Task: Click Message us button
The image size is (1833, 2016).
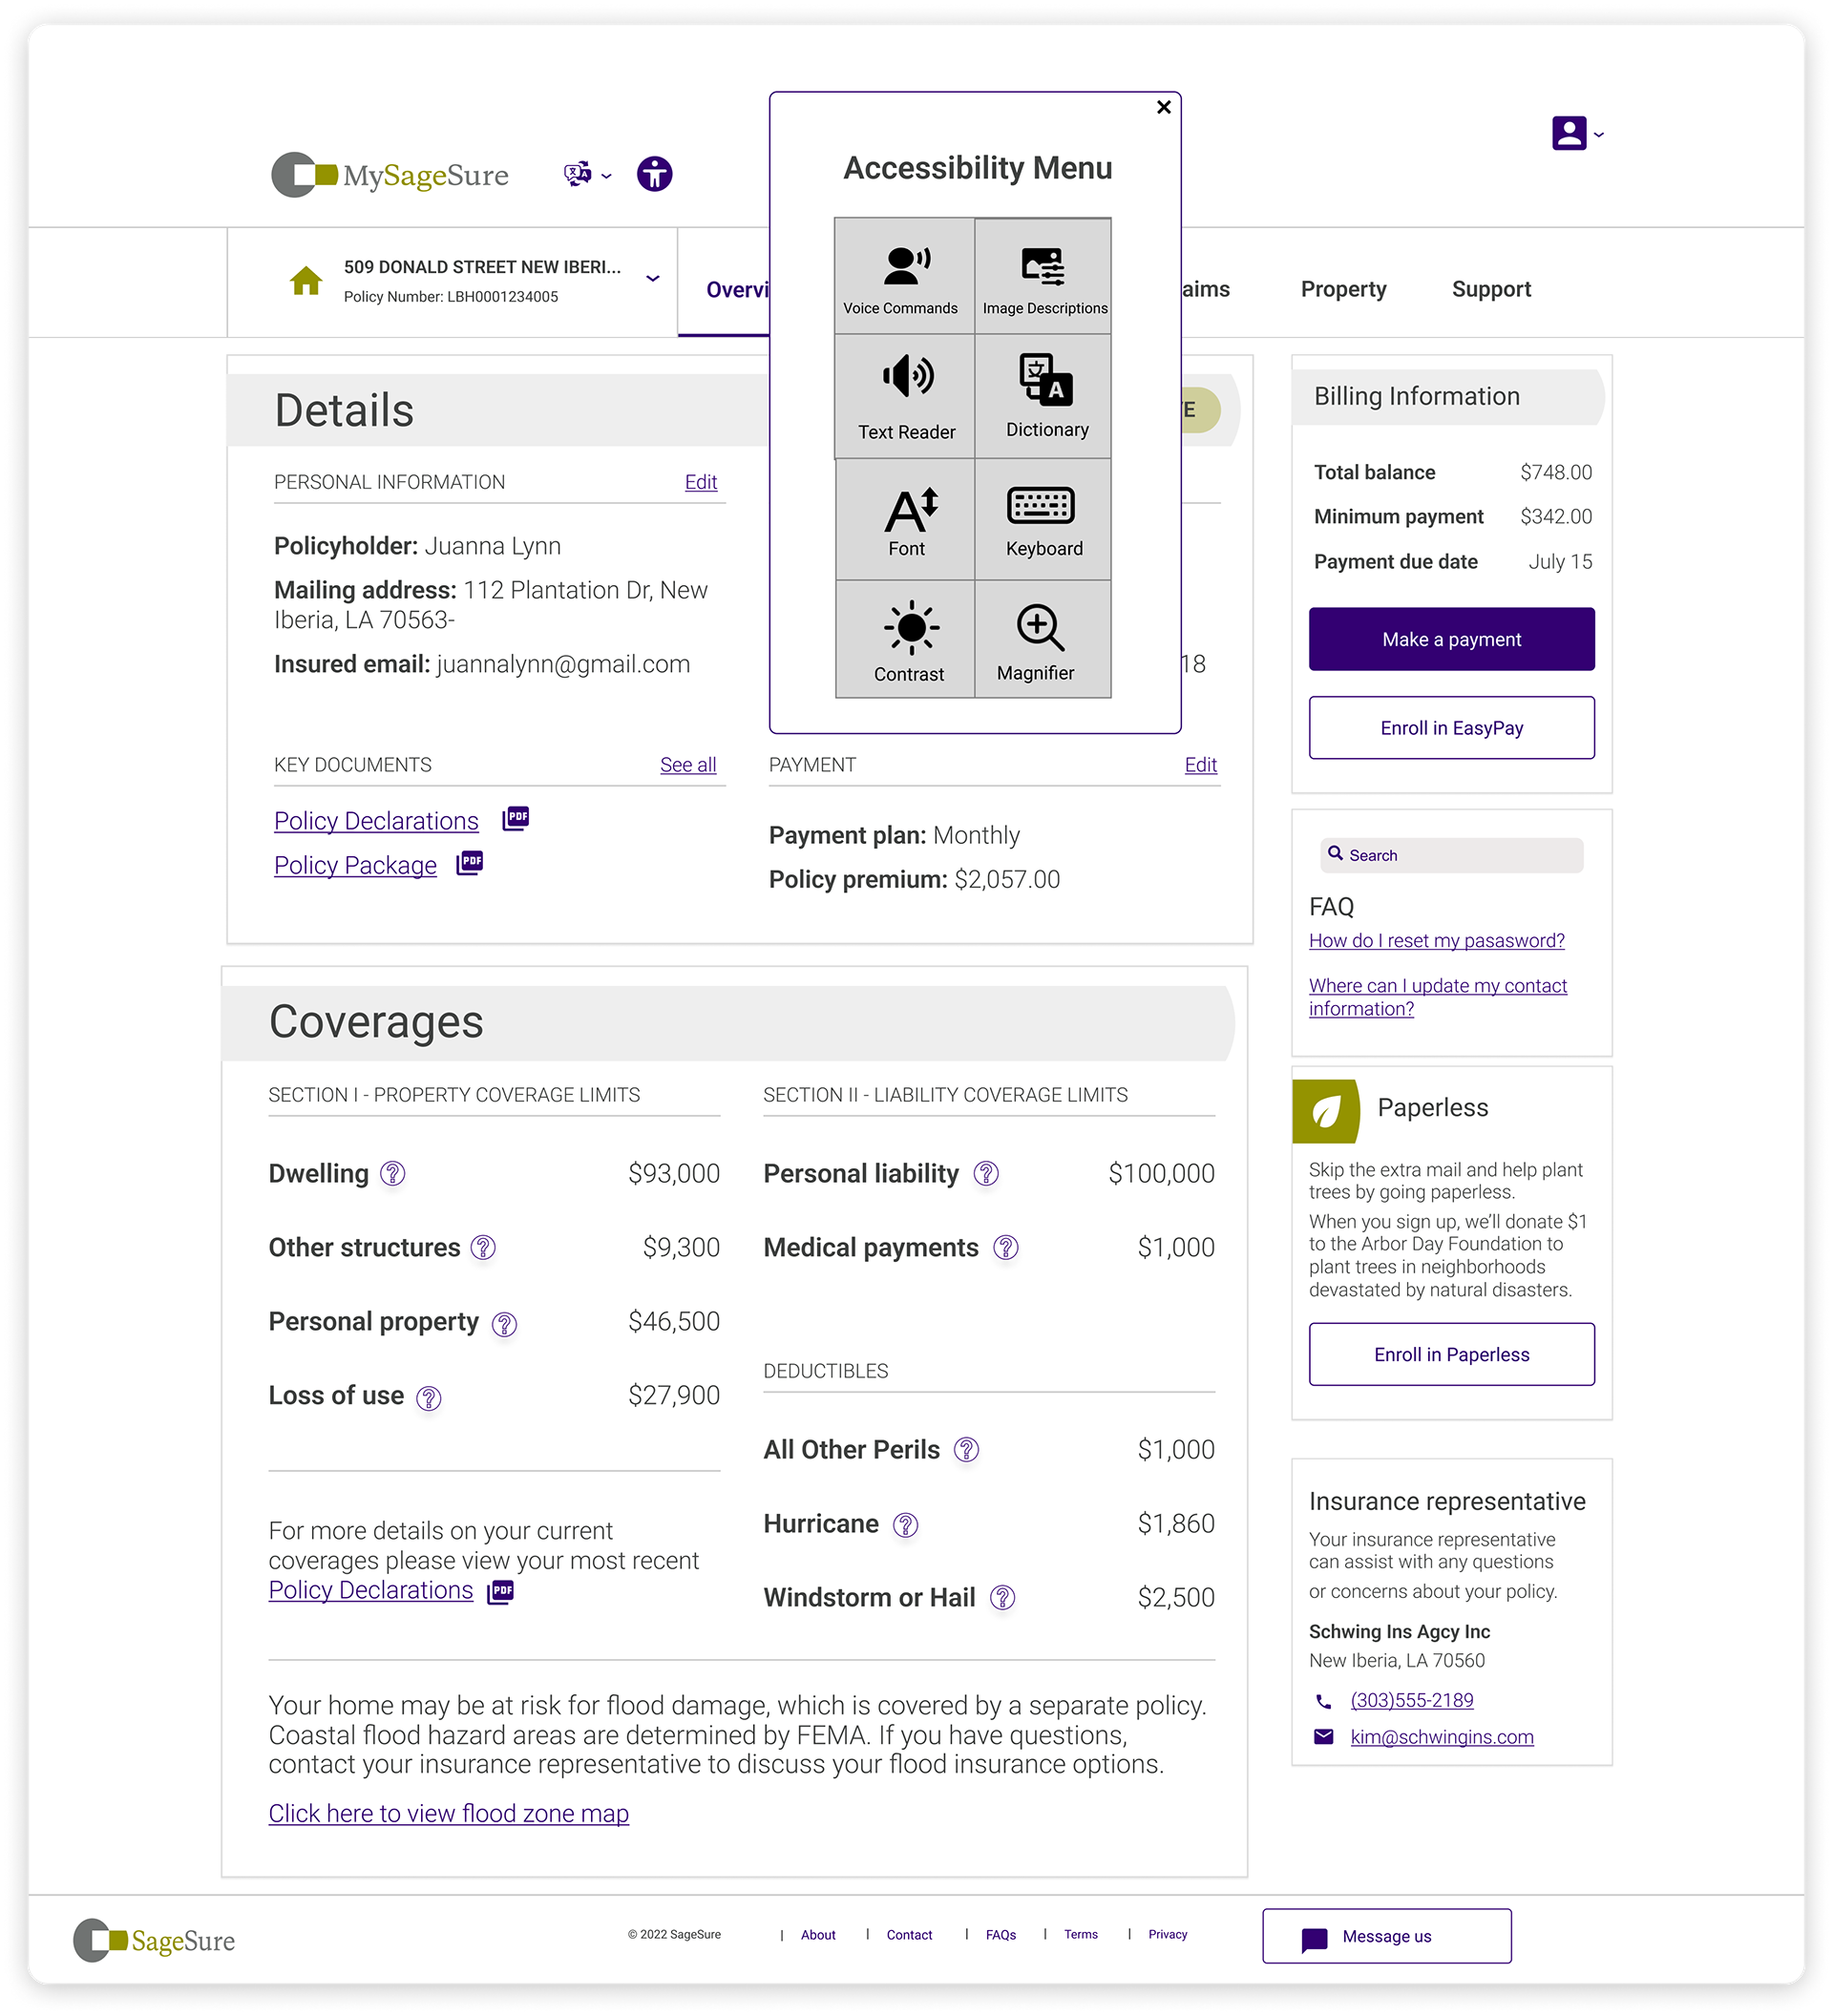Action: tap(1386, 1936)
